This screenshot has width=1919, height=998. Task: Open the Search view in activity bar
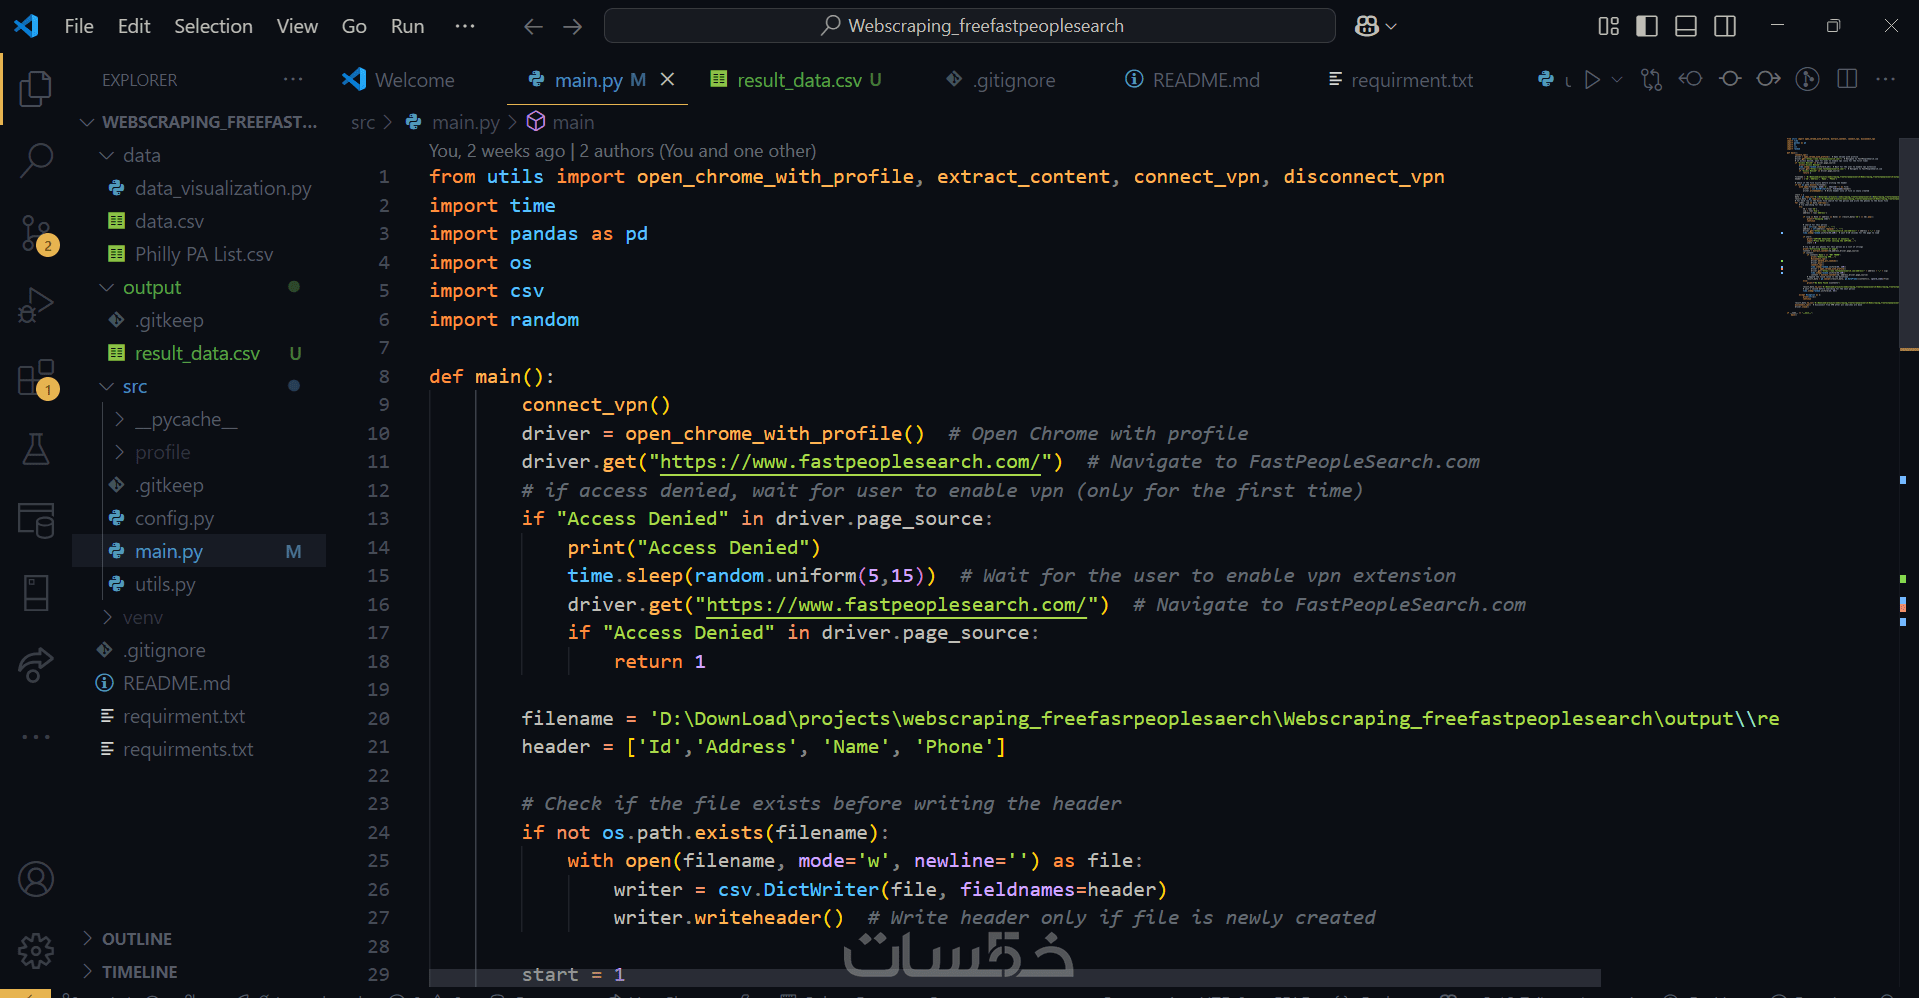click(36, 160)
